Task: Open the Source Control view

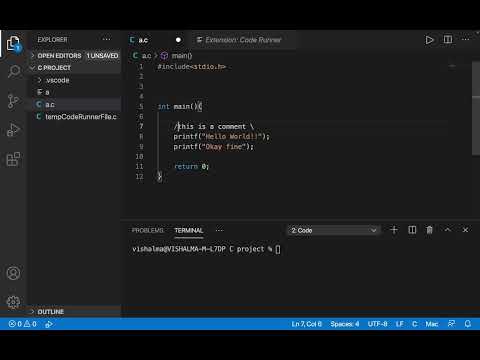Action: pos(13,101)
